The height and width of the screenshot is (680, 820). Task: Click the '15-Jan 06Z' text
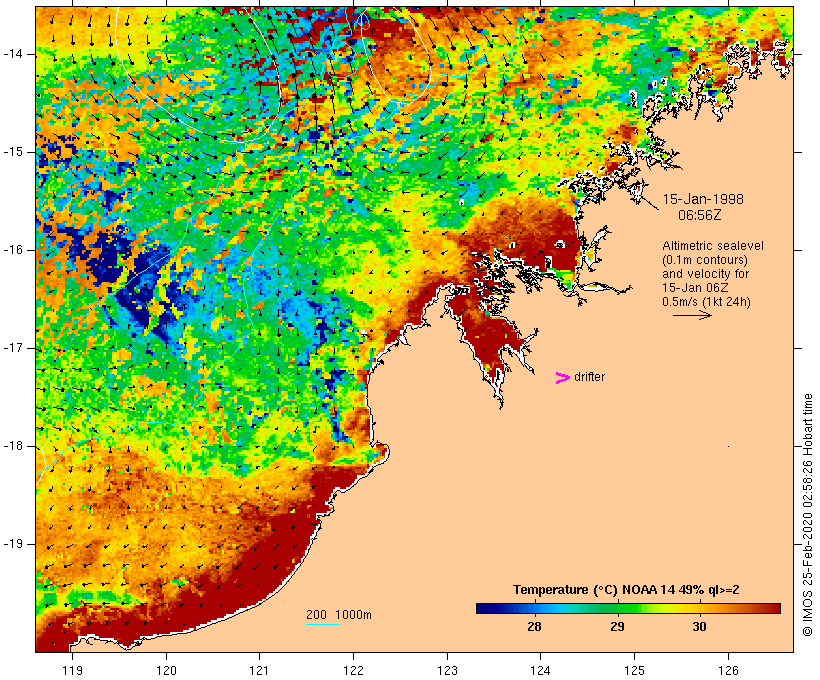tap(695, 288)
